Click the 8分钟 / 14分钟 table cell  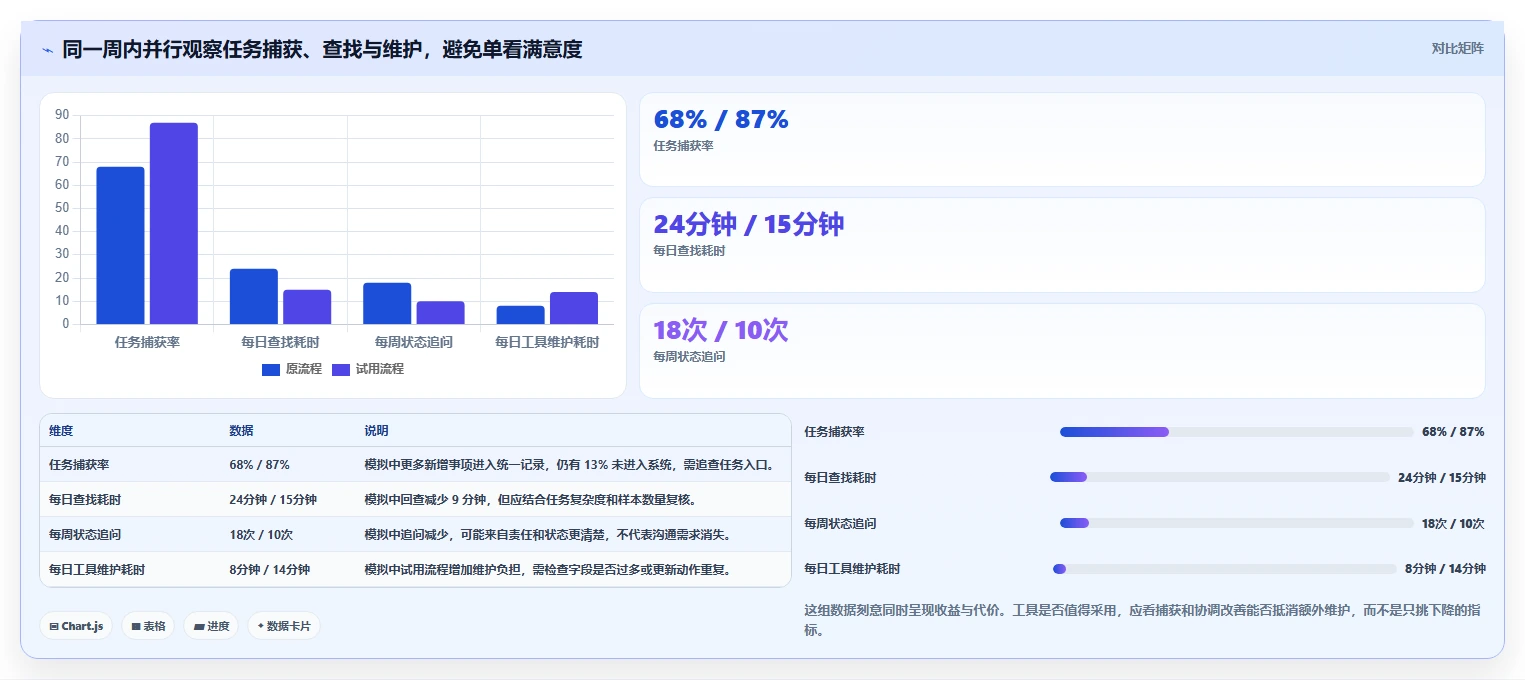point(269,570)
